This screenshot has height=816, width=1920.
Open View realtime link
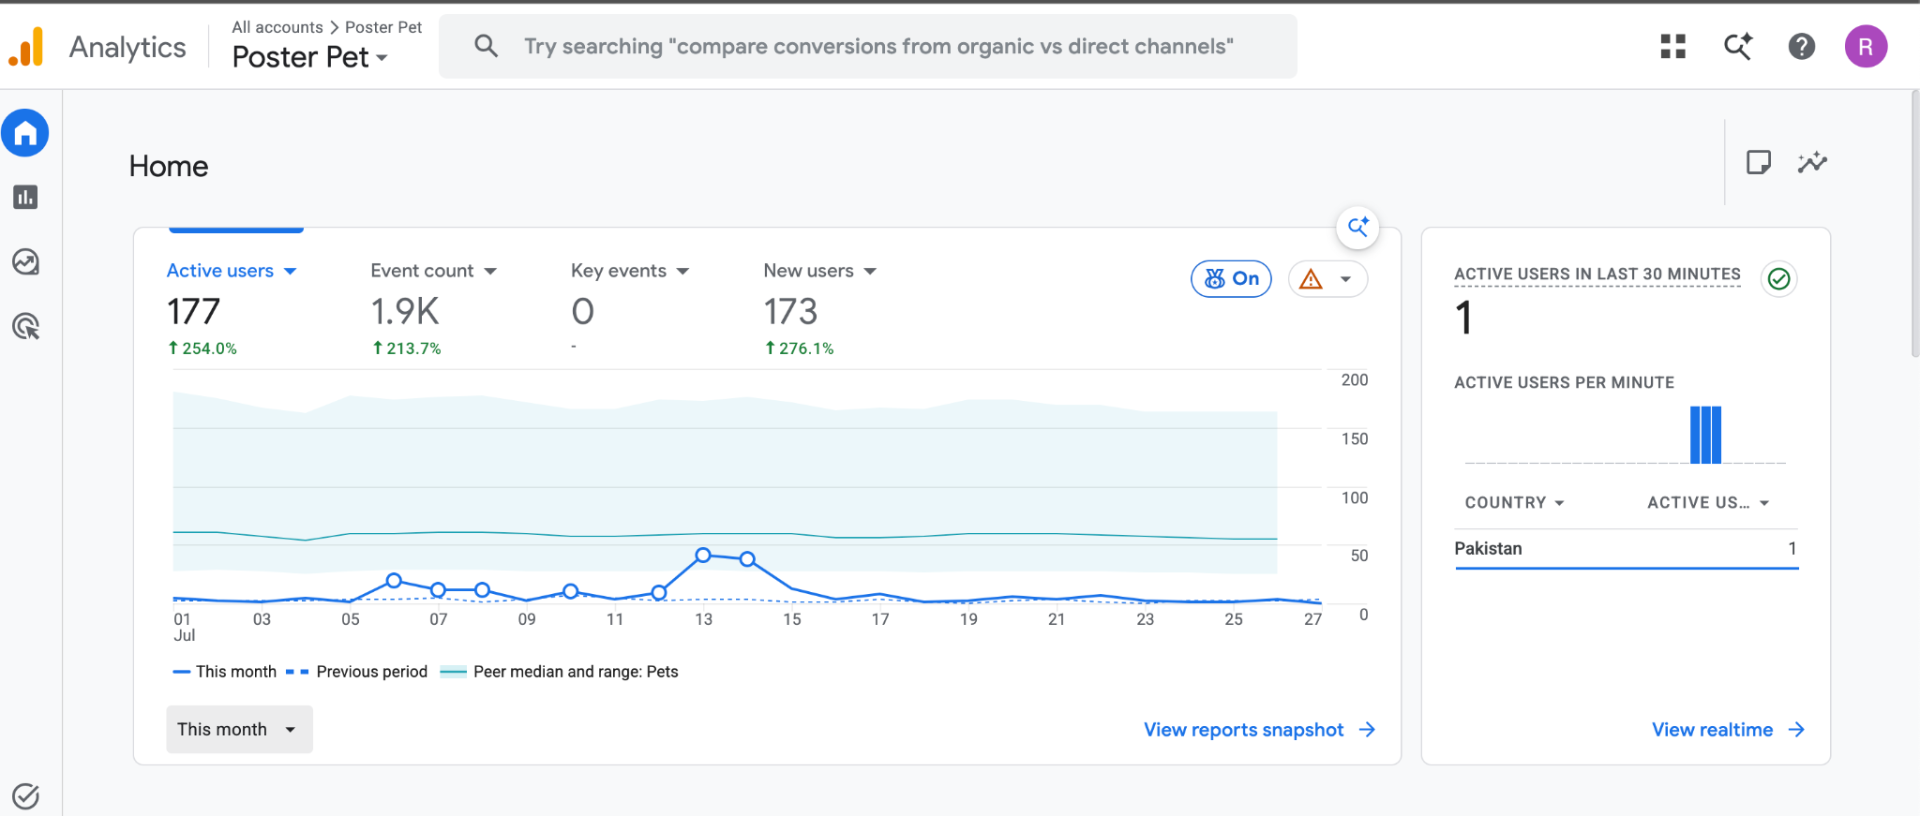coord(1728,730)
